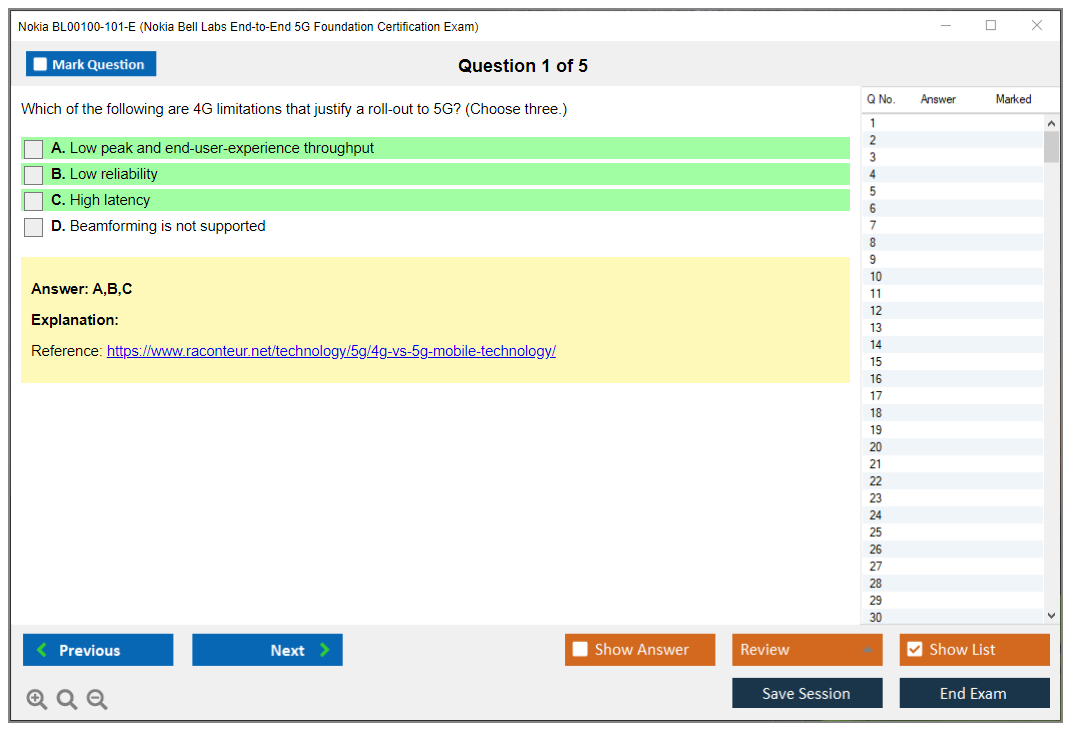Go to the Next question
Viewport: 1075px width, 735px height.
[x=267, y=650]
